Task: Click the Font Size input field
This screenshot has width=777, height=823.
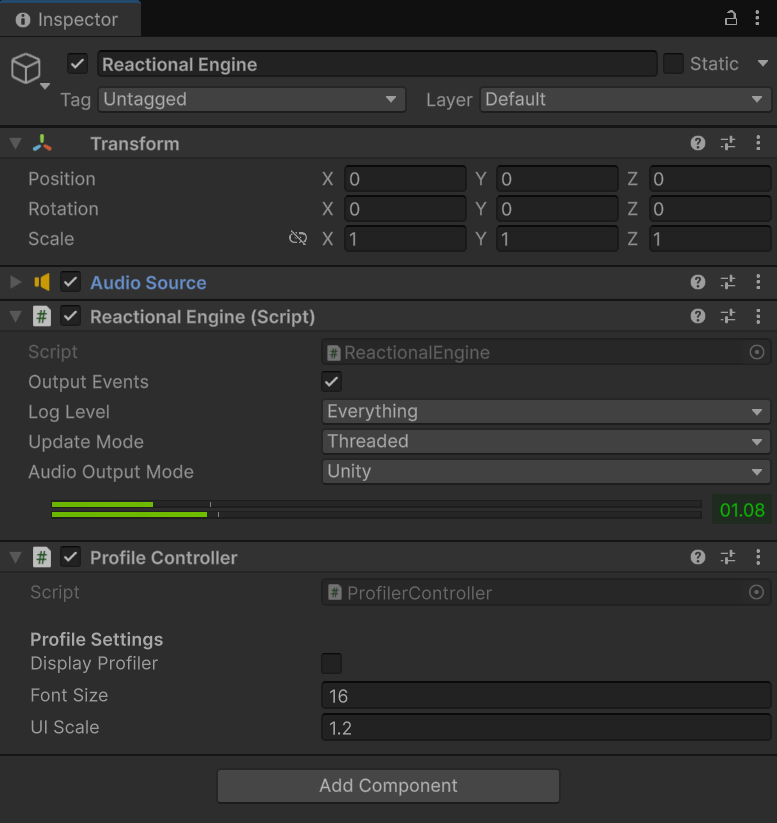Action: 546,696
